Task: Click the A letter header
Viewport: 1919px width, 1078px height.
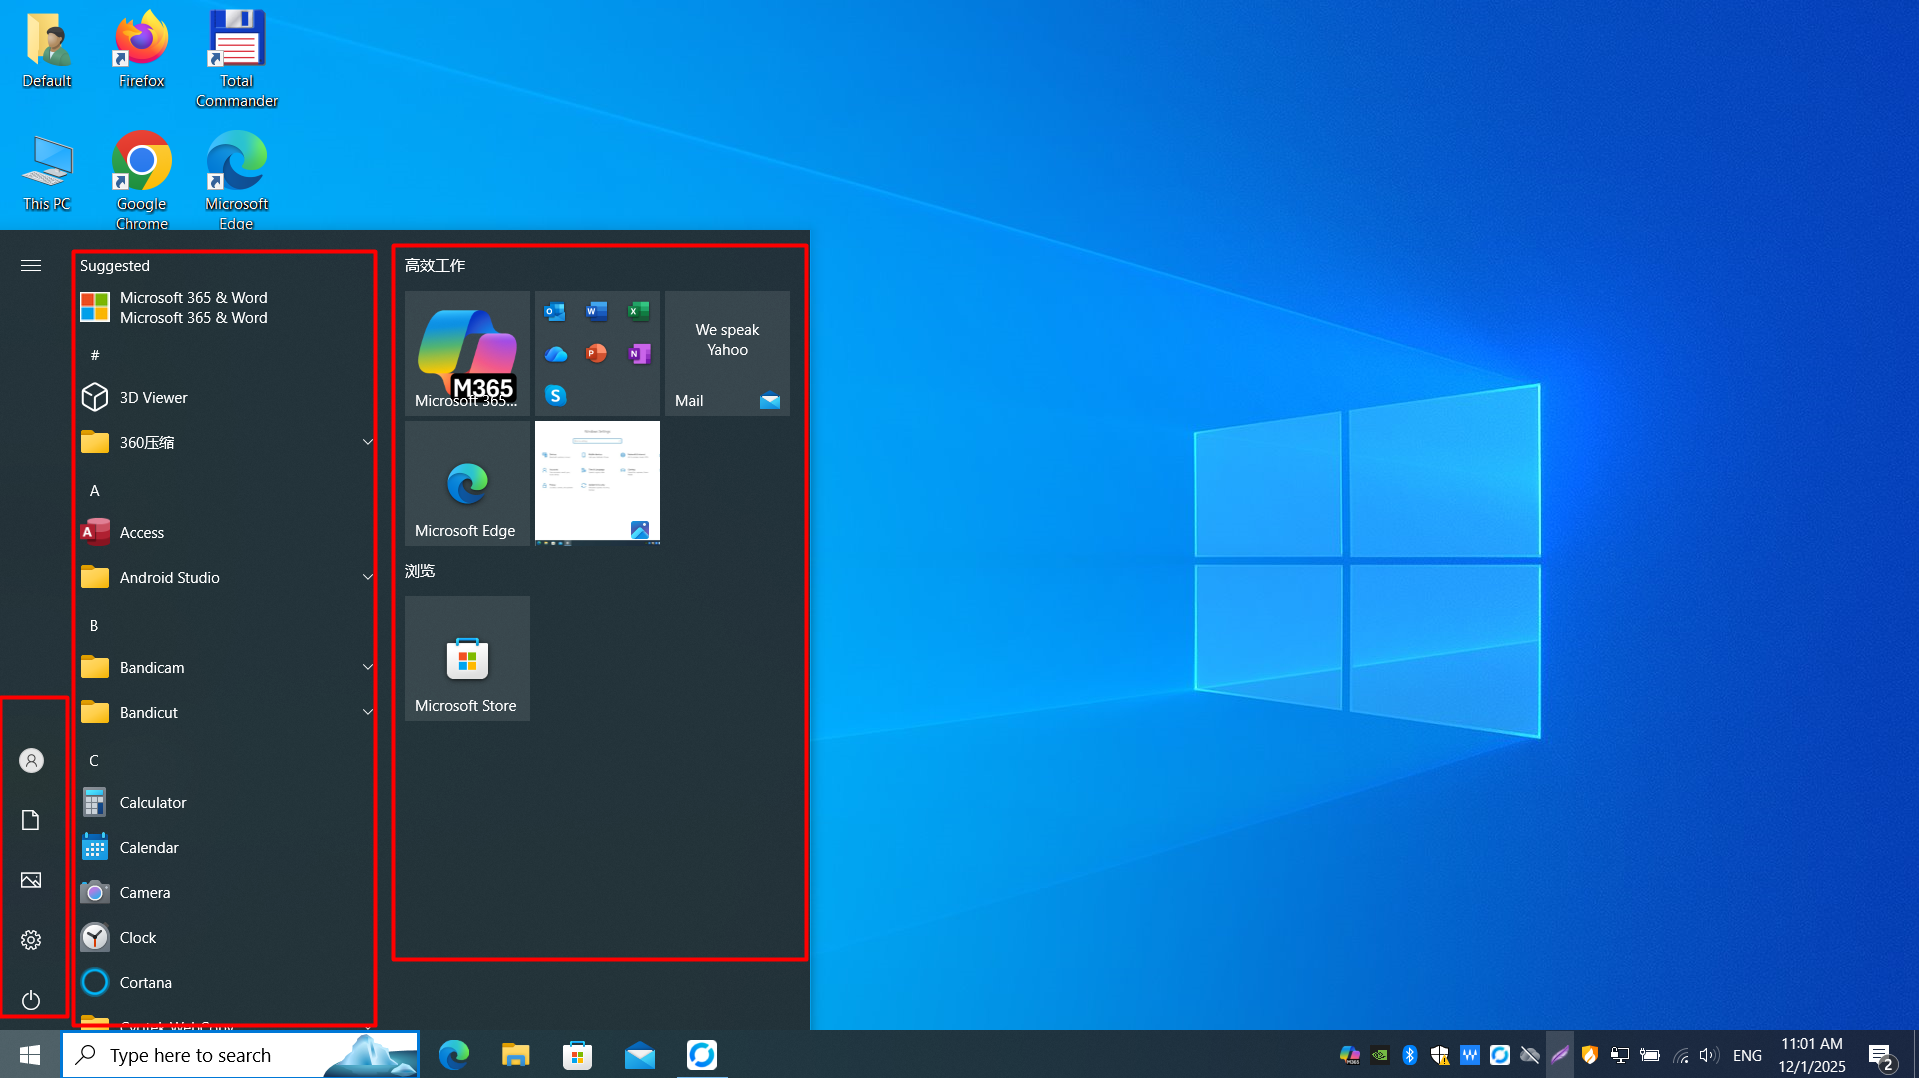Action: (x=95, y=490)
